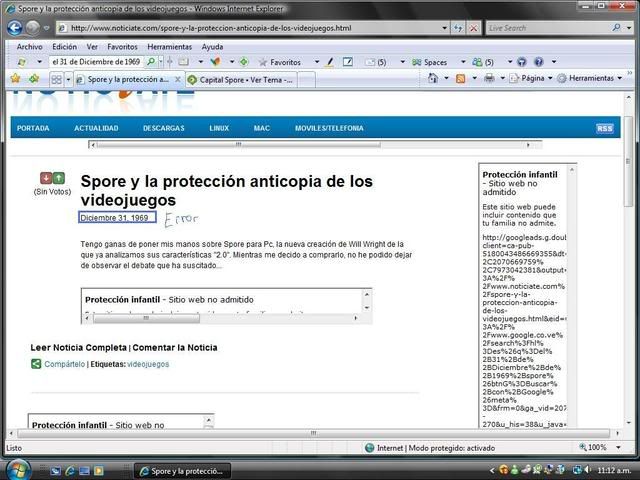Open the Herramientas menu in menu bar
This screenshot has height=480, width=640.
pos(169,47)
